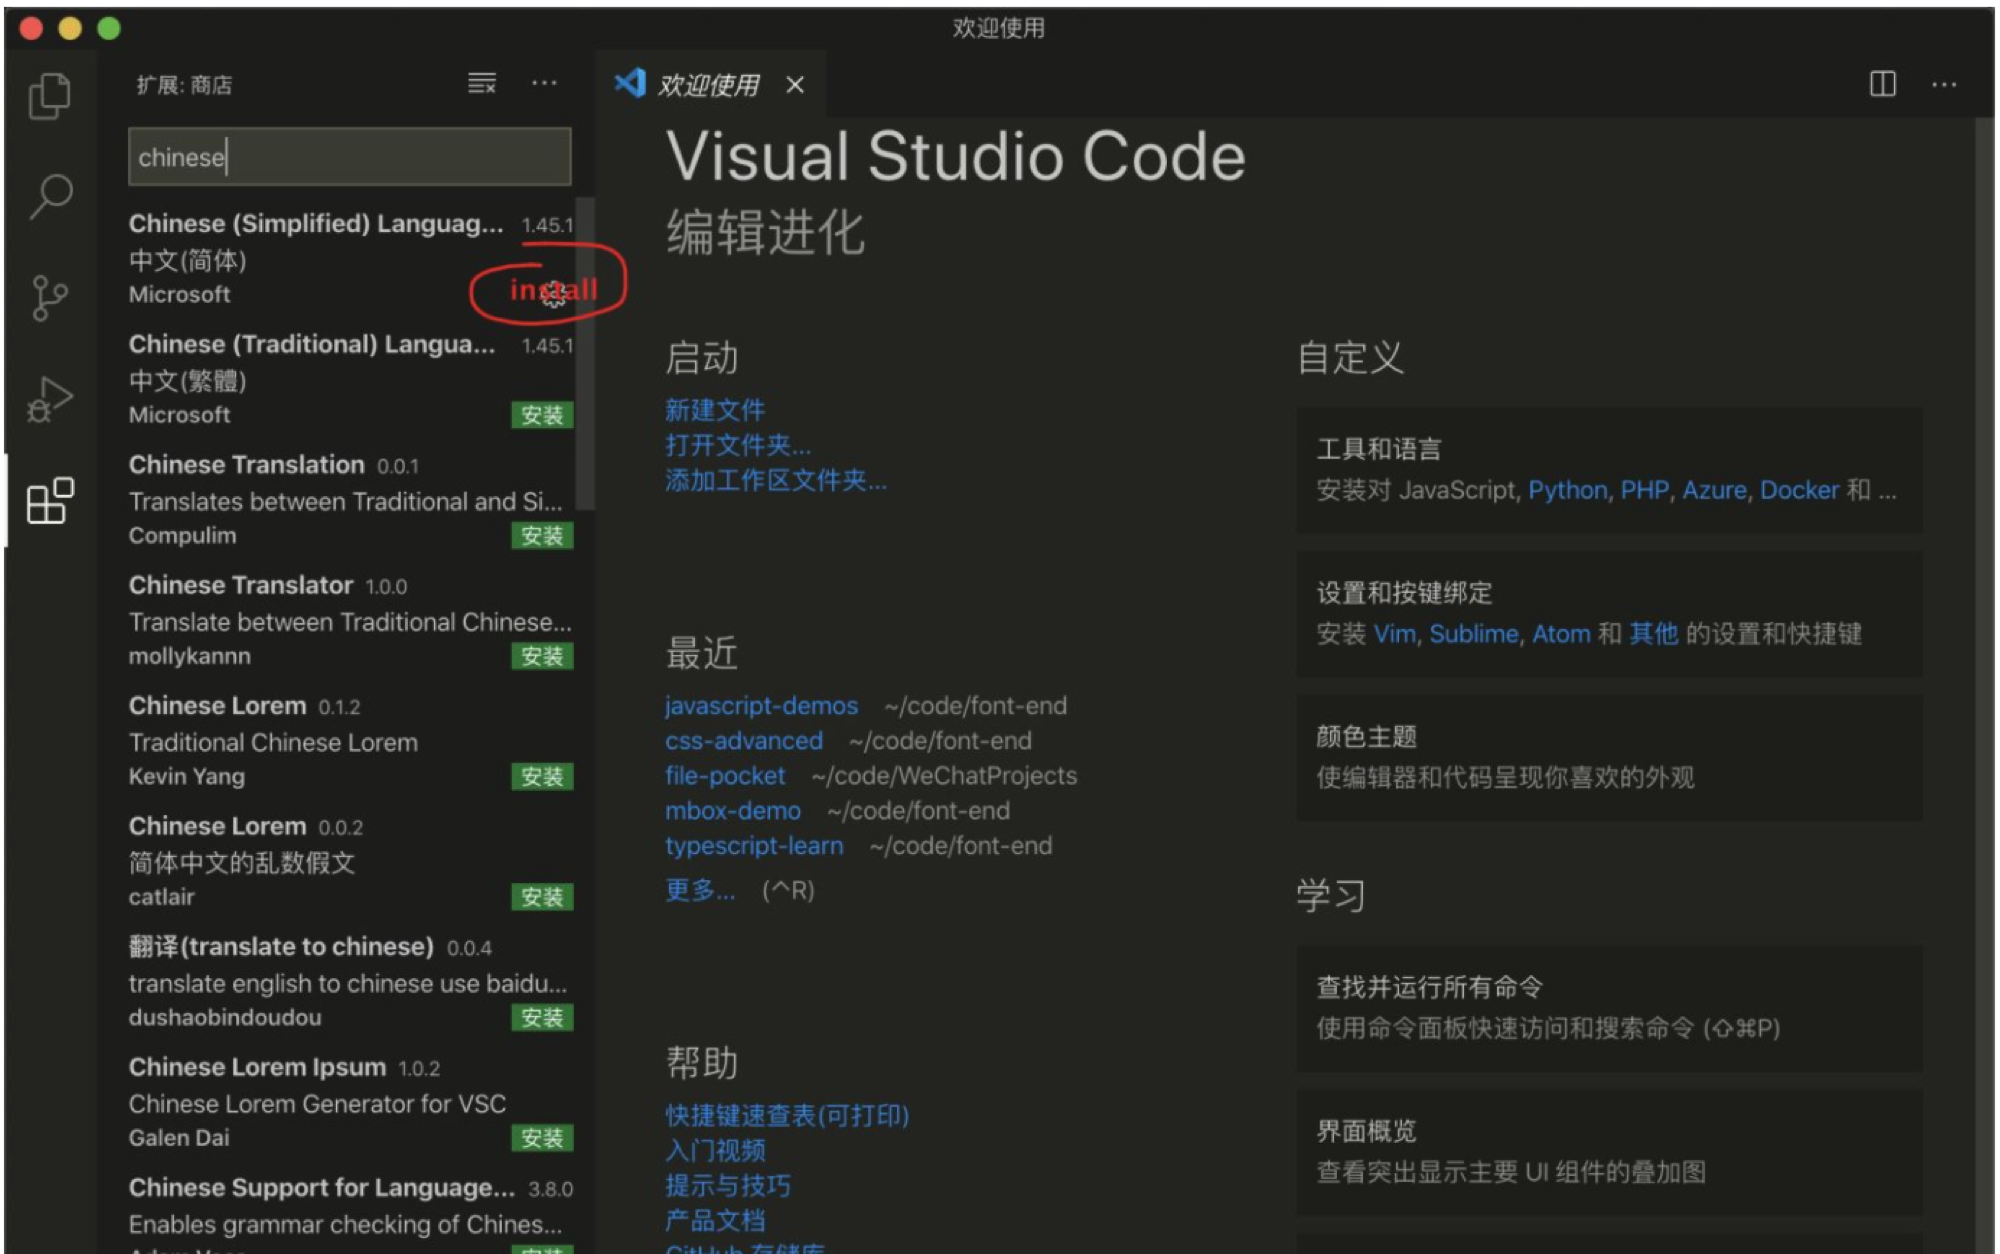
Task: Close the 欢迎使用 welcome tab
Action: [x=795, y=85]
